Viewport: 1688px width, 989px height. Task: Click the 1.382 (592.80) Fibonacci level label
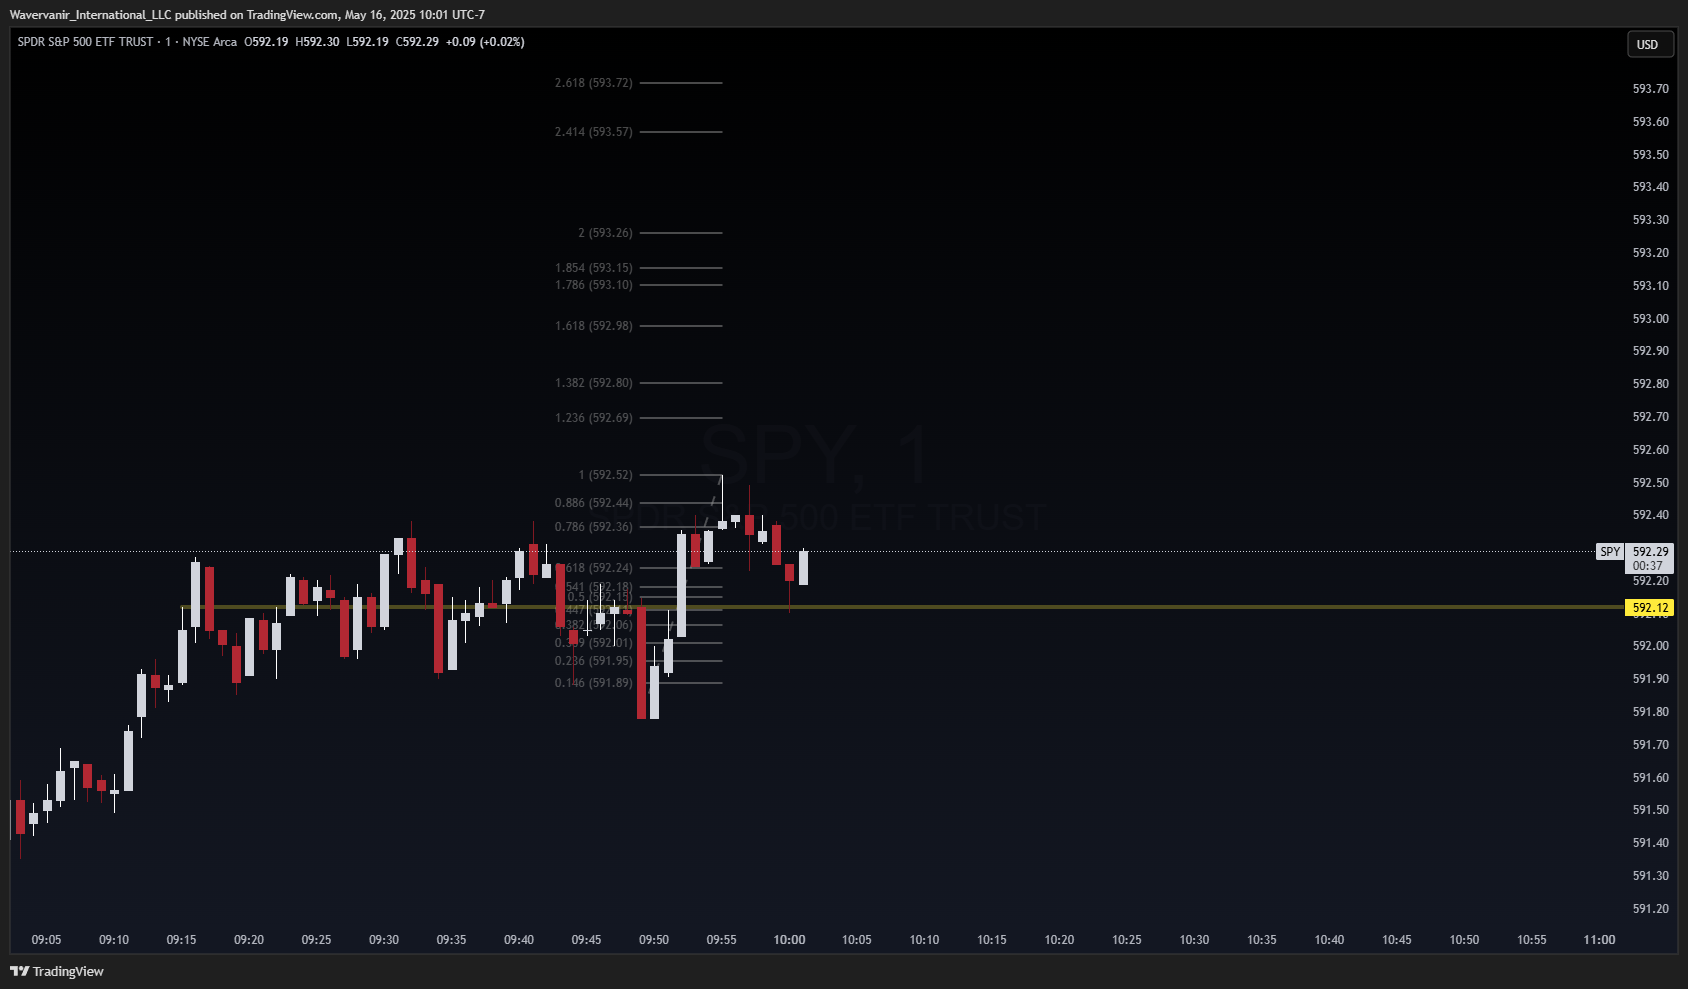click(594, 383)
